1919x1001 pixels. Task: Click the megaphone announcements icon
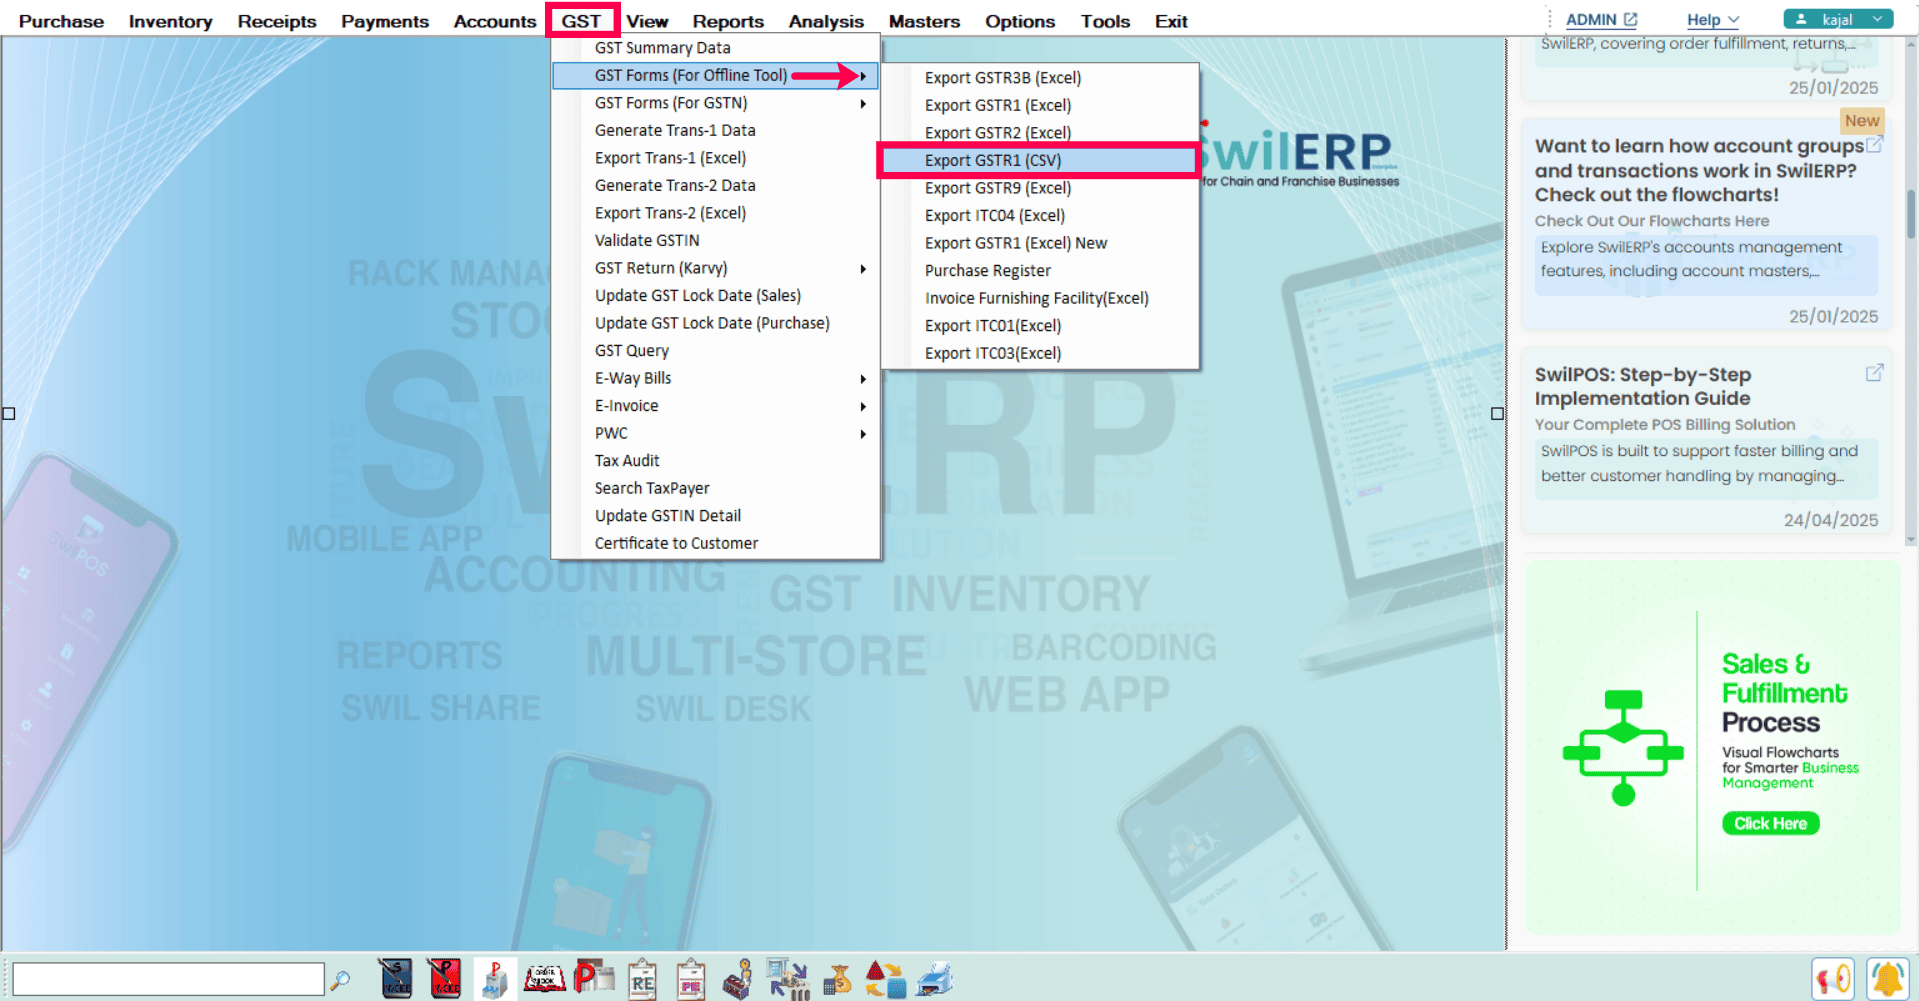pos(1833,979)
